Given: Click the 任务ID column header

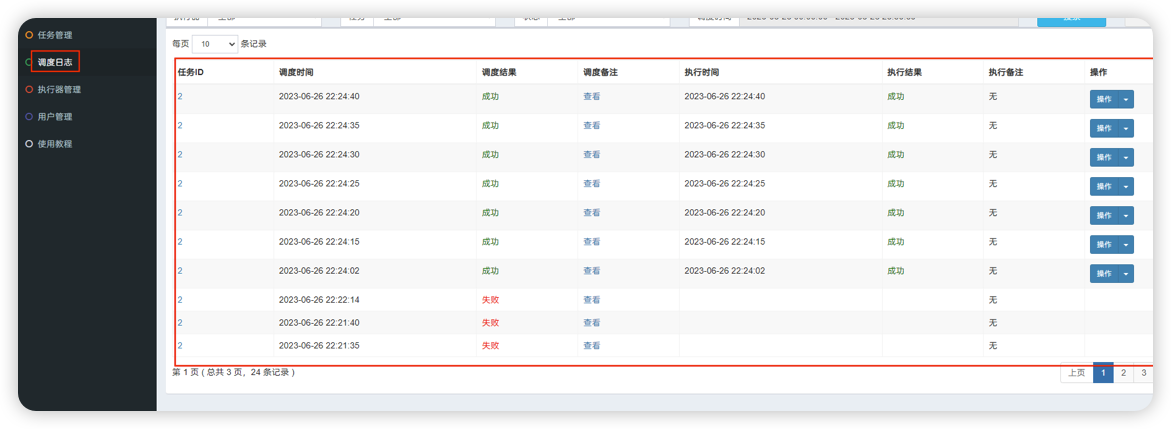Looking at the screenshot, I should coord(190,72).
